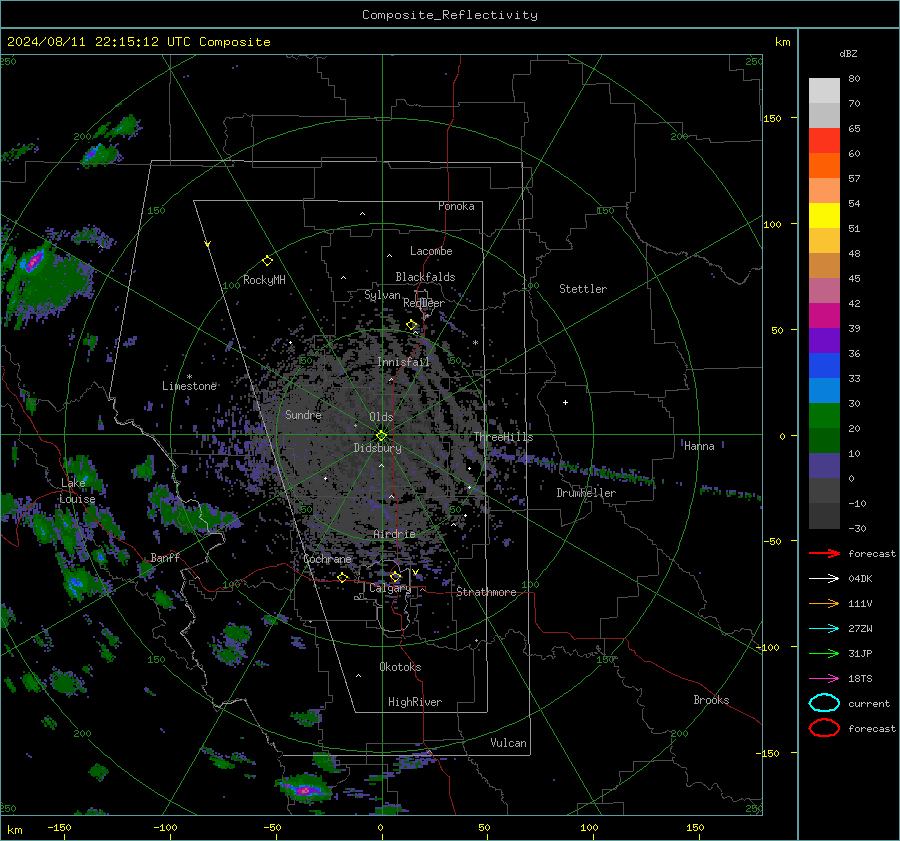Click the Stettler town label
This screenshot has height=841, width=900.
(x=583, y=289)
